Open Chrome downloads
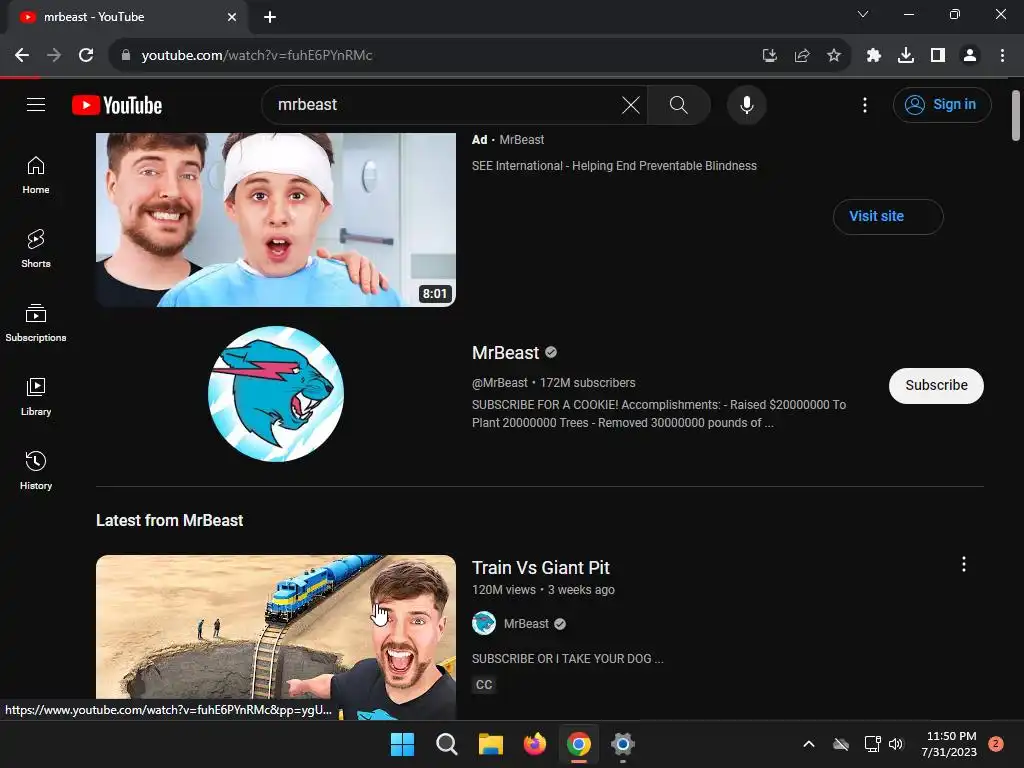Screen dimensions: 1024x768 click(906, 56)
